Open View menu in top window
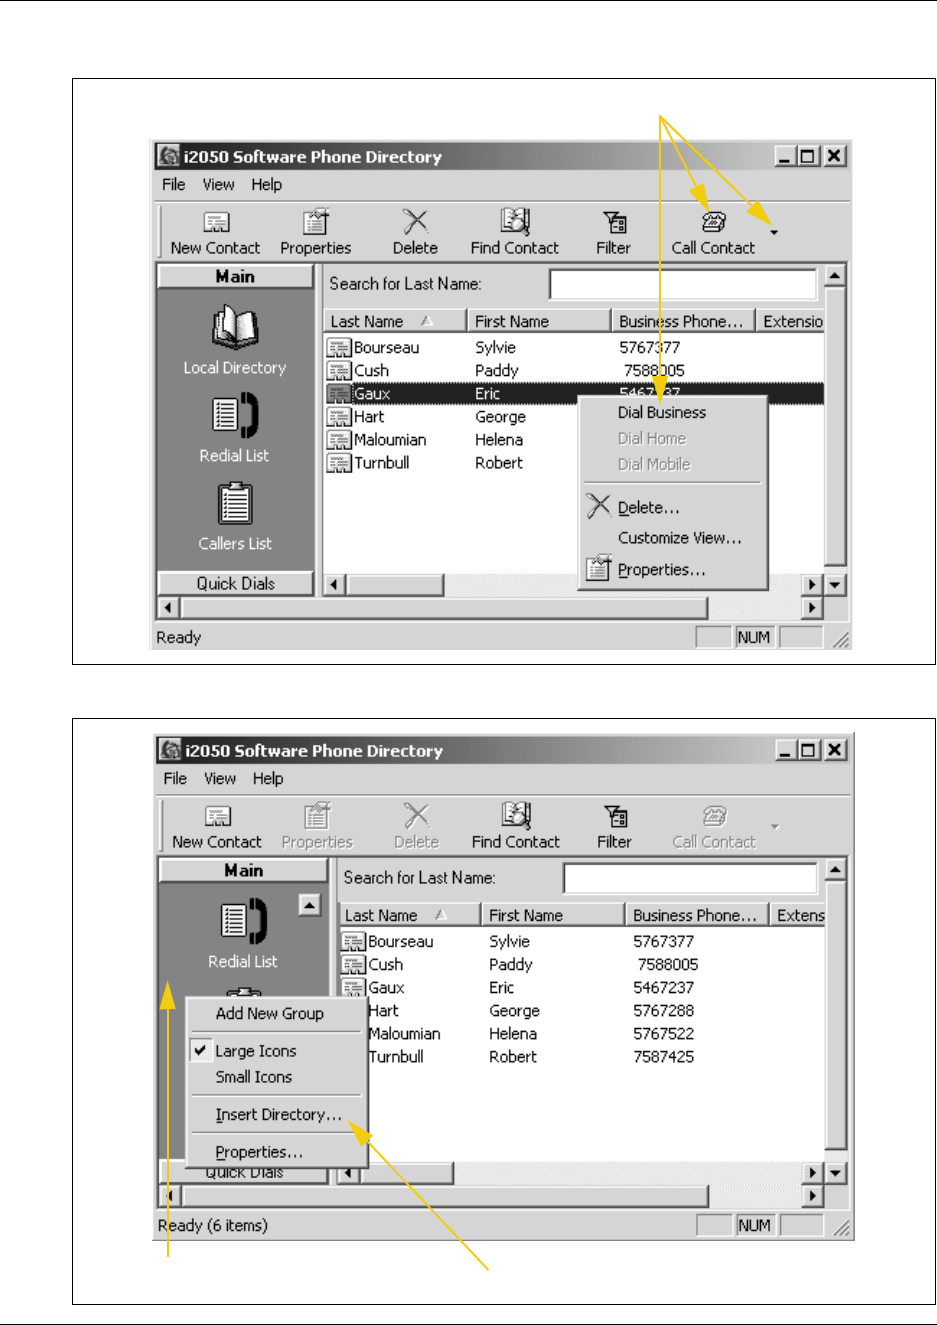Screen dimensions: 937x1325 click(x=218, y=184)
